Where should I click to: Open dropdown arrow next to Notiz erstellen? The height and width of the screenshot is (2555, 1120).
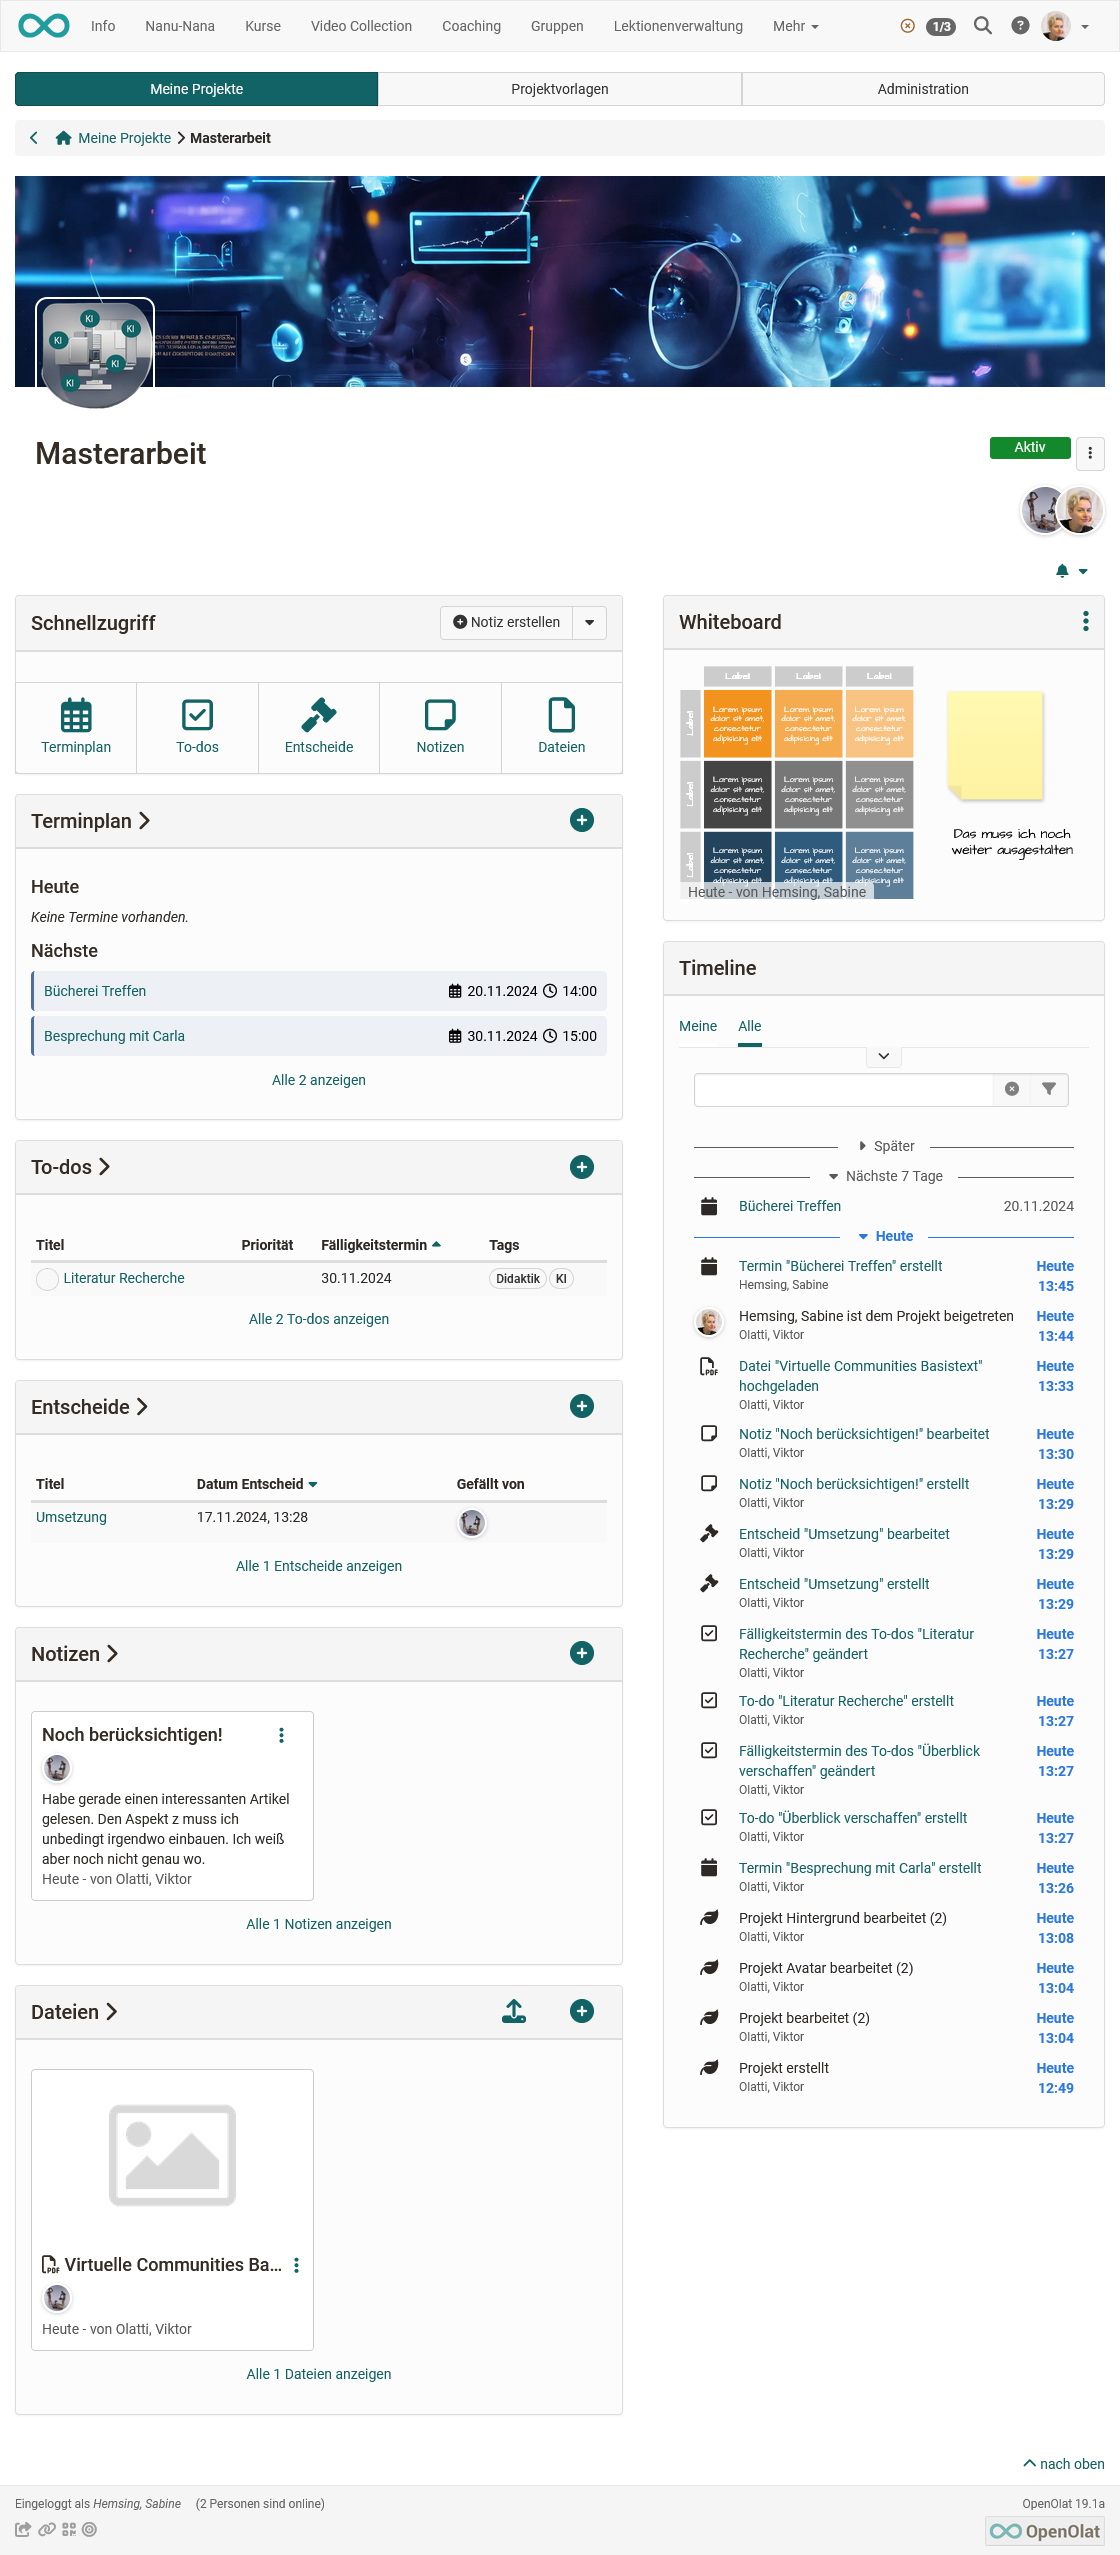(x=589, y=622)
